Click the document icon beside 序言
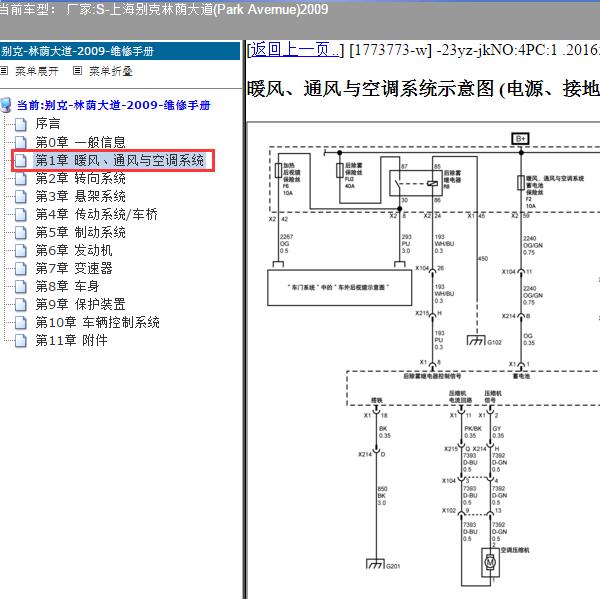600x599 pixels. click(21, 124)
